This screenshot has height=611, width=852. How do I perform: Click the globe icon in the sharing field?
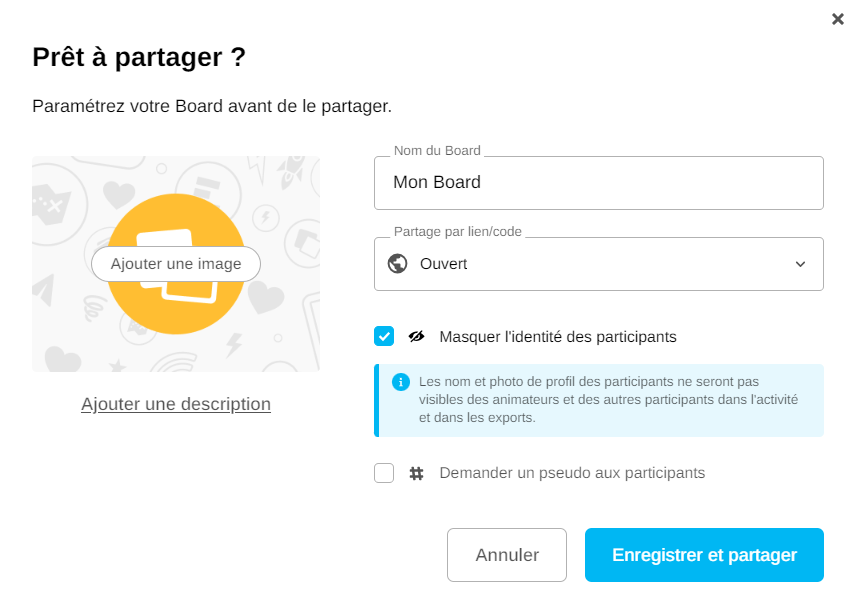(397, 264)
